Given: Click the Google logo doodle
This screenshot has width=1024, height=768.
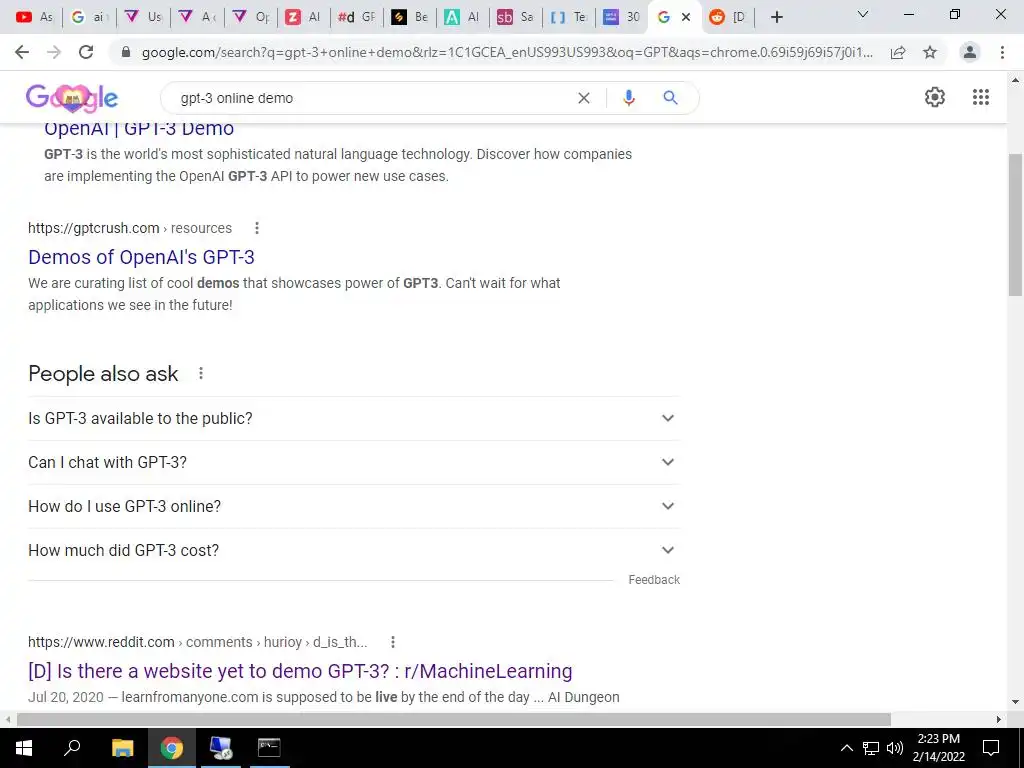Looking at the screenshot, I should (x=72, y=98).
